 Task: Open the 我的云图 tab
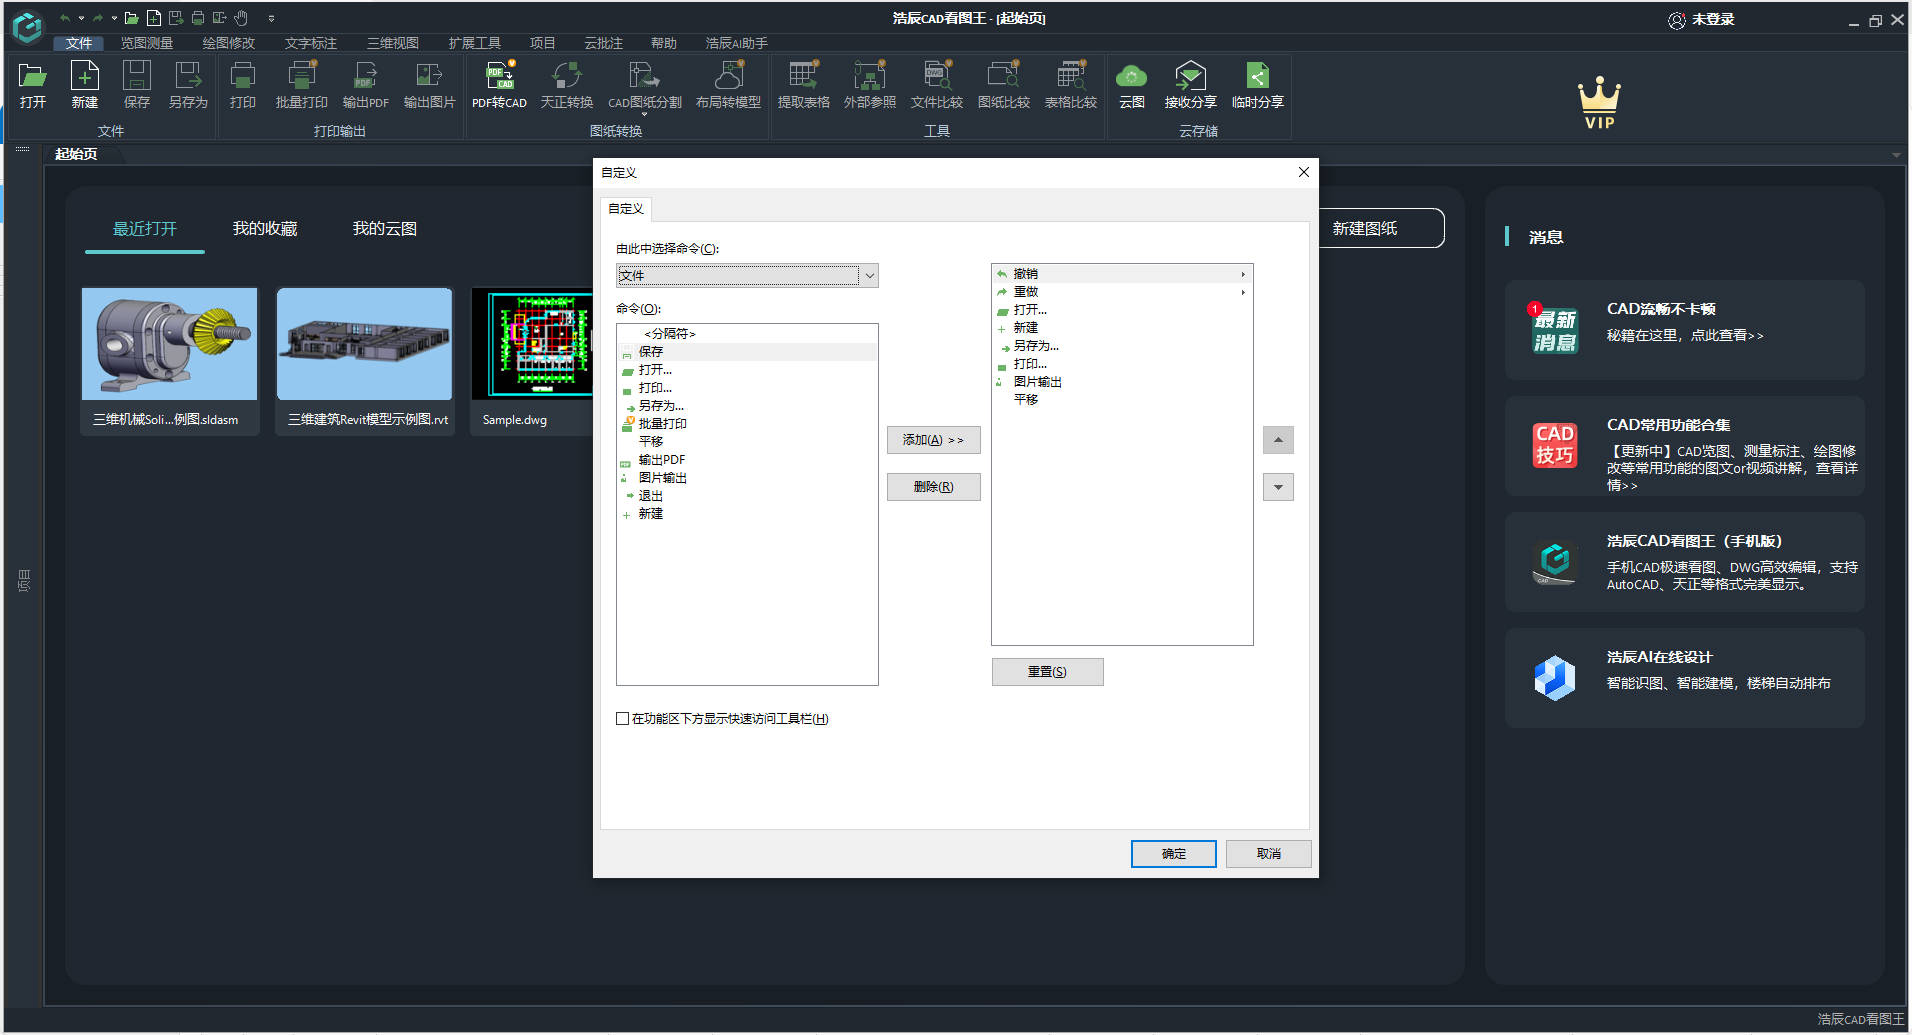385,229
